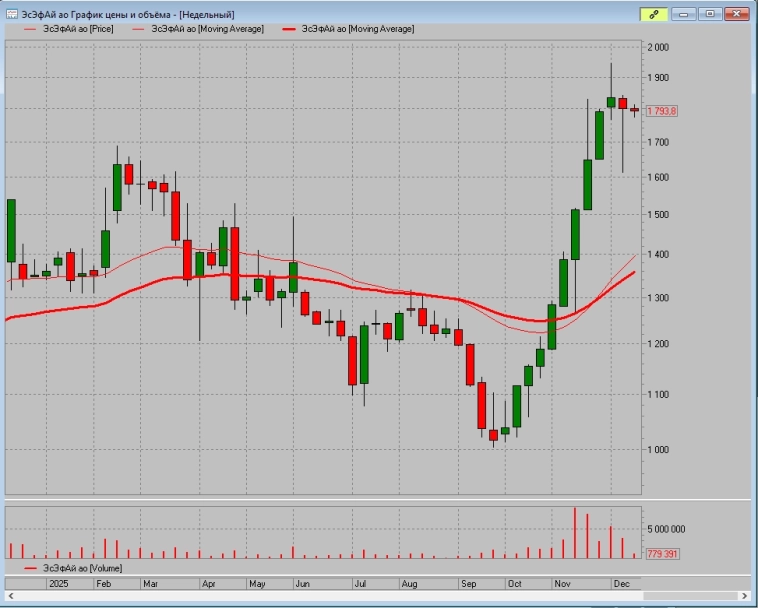Image resolution: width=758 pixels, height=608 pixels.
Task: Click the Jul label on time axis
Action: (x=359, y=582)
